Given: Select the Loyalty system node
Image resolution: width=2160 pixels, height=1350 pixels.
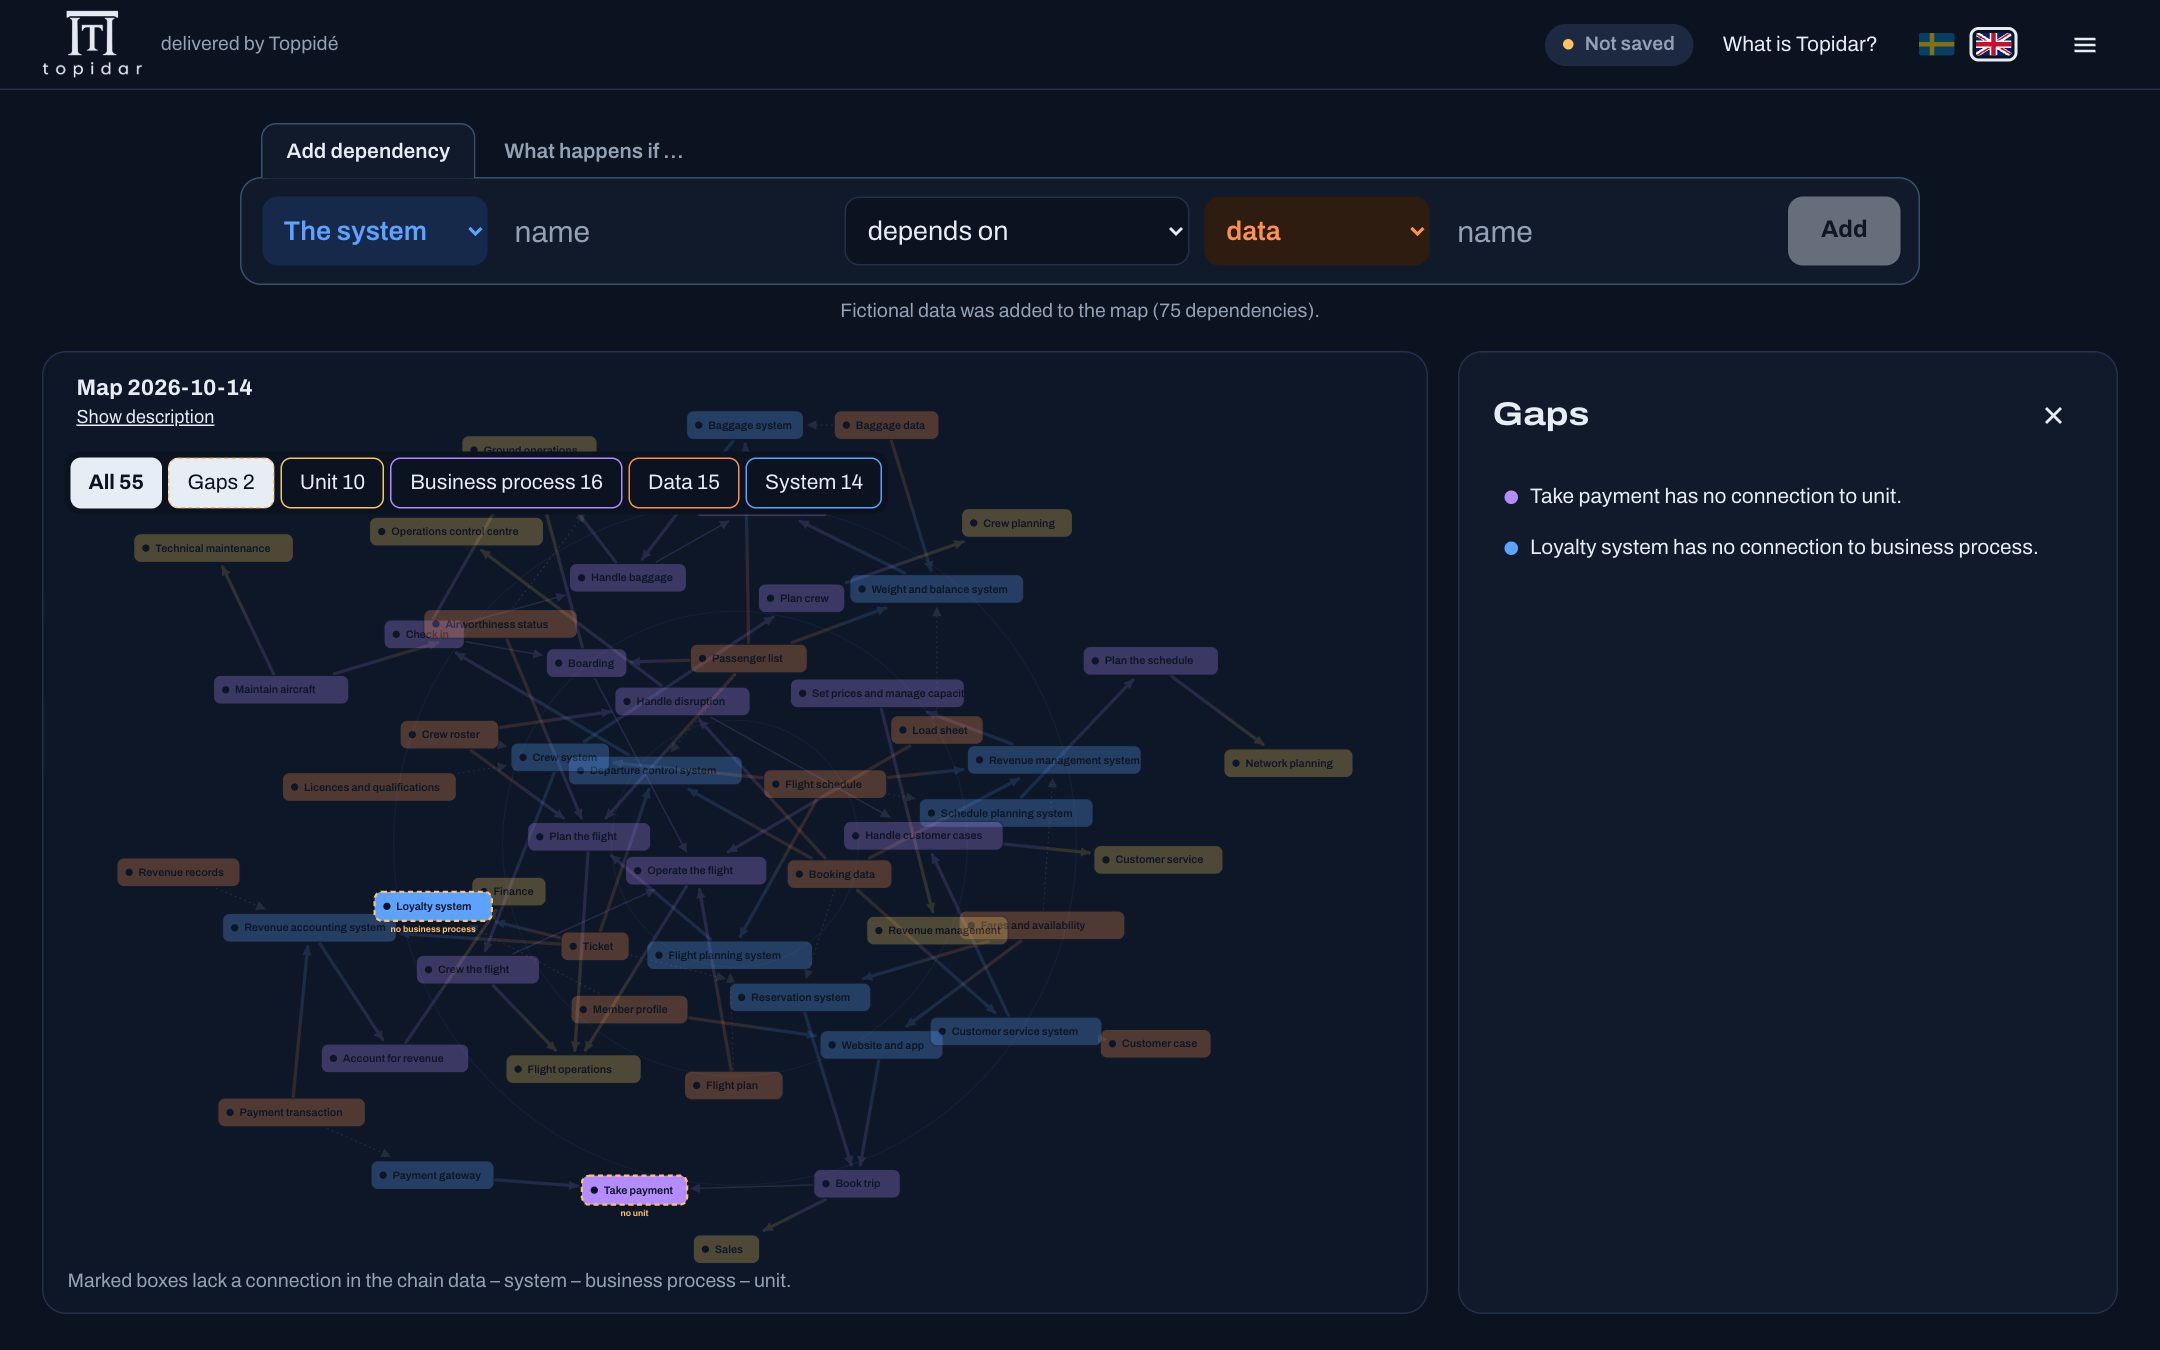Looking at the screenshot, I should coord(433,906).
